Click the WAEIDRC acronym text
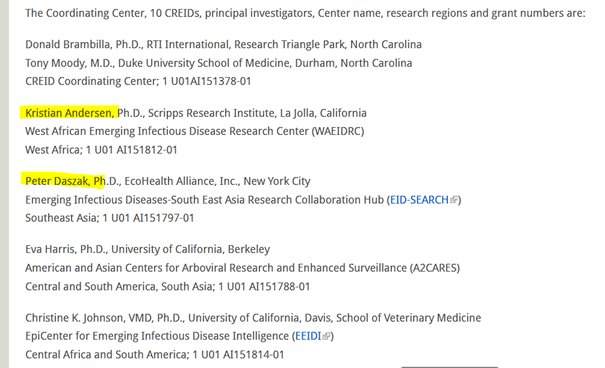The width and height of the screenshot is (605, 368). point(338,131)
